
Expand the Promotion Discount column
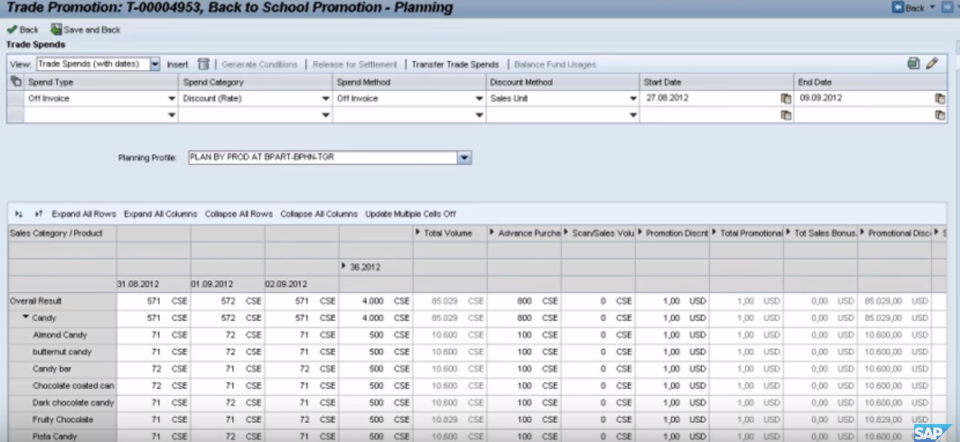coord(640,233)
